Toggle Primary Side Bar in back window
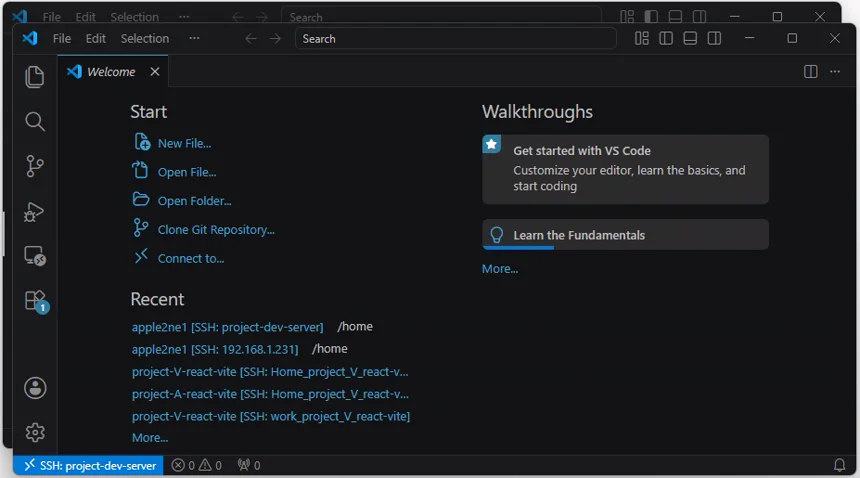Screen dimensions: 860x478 [x=651, y=16]
